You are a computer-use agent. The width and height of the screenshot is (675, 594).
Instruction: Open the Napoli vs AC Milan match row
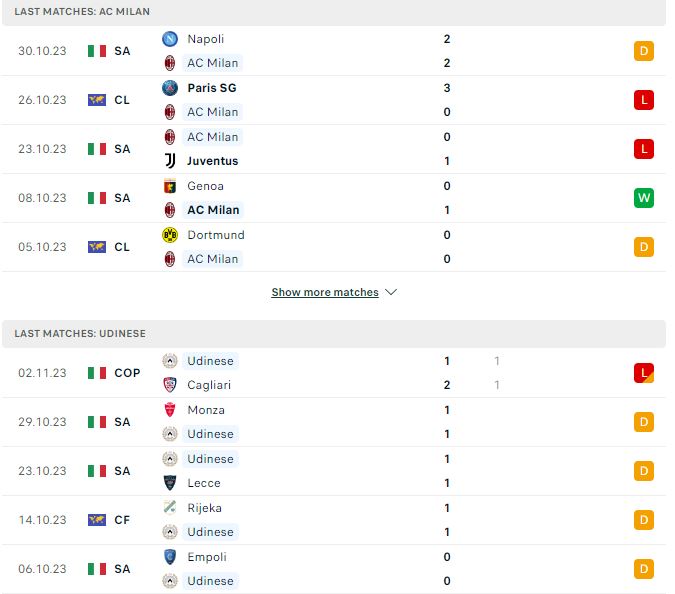(x=334, y=51)
